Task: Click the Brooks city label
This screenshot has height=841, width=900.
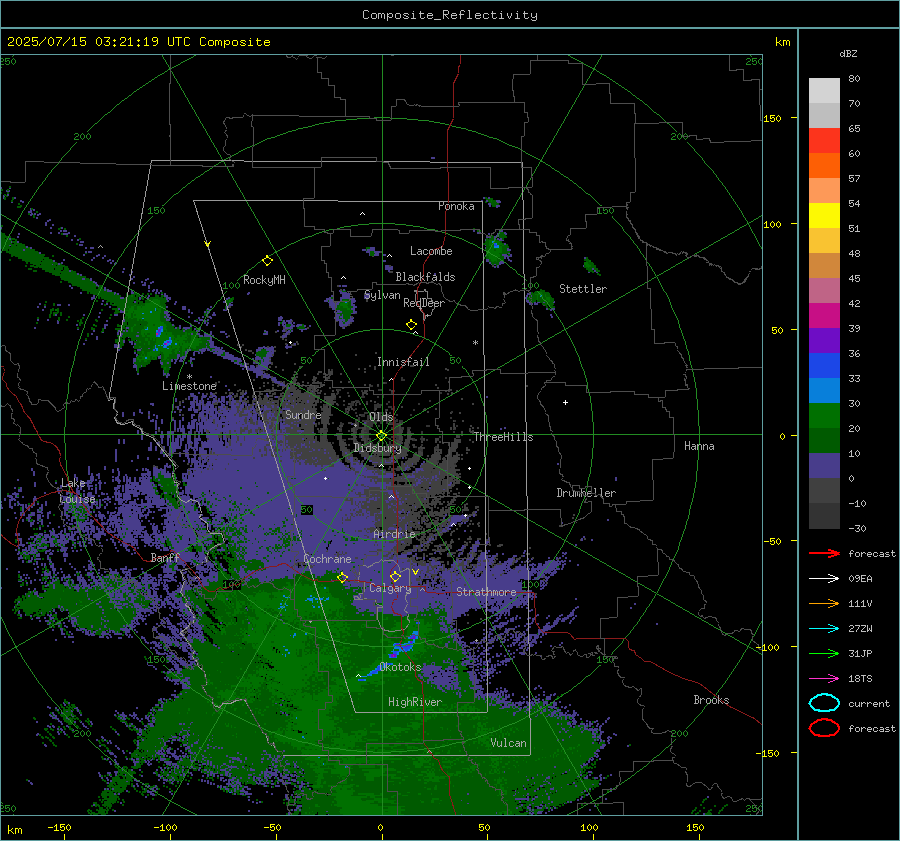Action: [711, 700]
